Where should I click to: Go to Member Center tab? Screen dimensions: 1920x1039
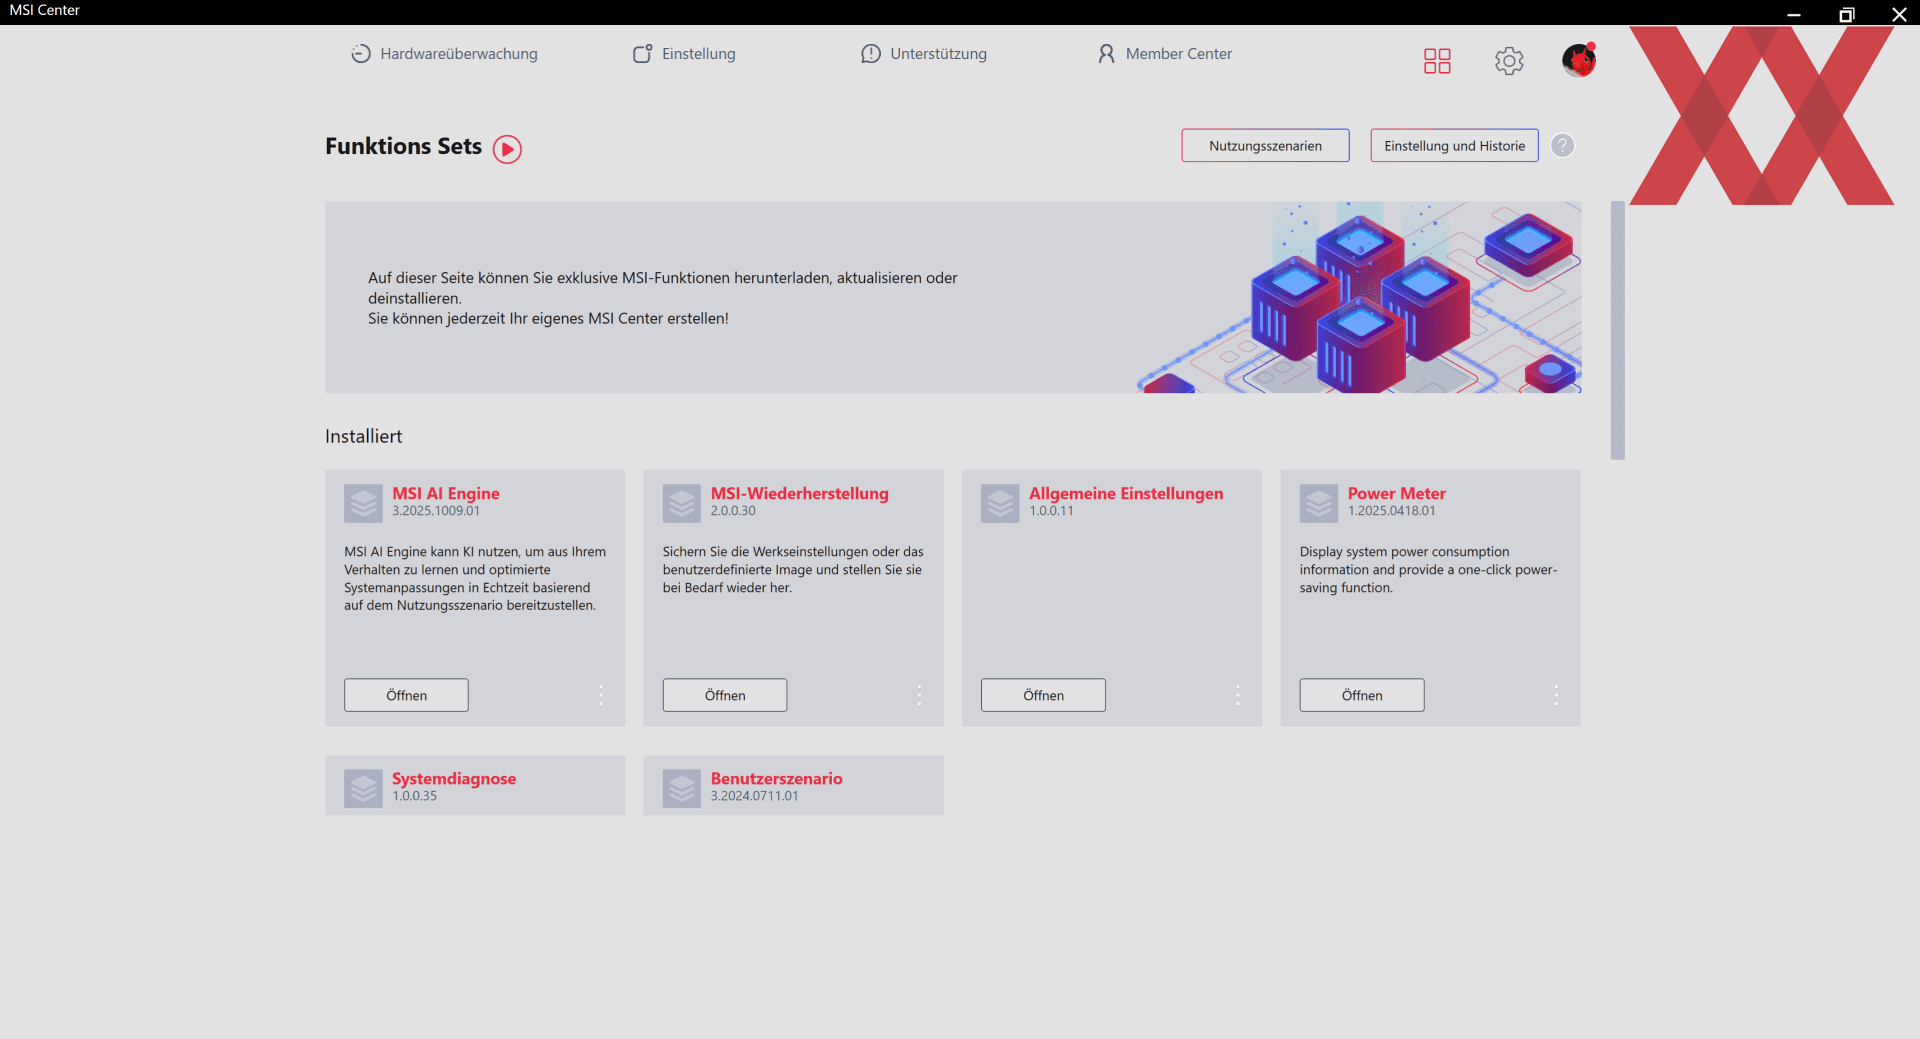pyautogui.click(x=1165, y=54)
